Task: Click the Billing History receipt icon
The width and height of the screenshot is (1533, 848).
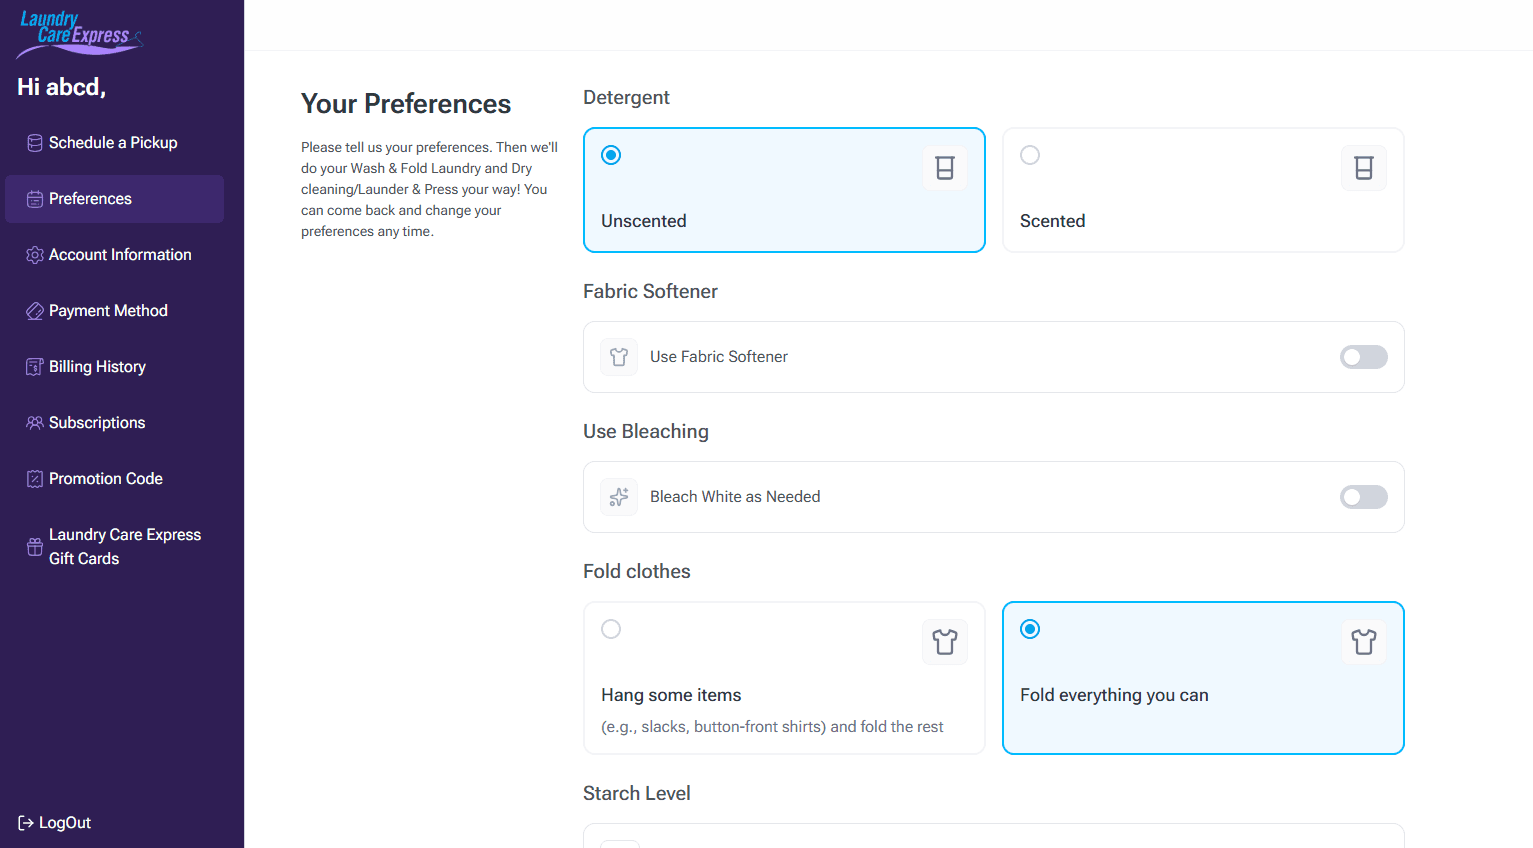Action: [x=35, y=367]
